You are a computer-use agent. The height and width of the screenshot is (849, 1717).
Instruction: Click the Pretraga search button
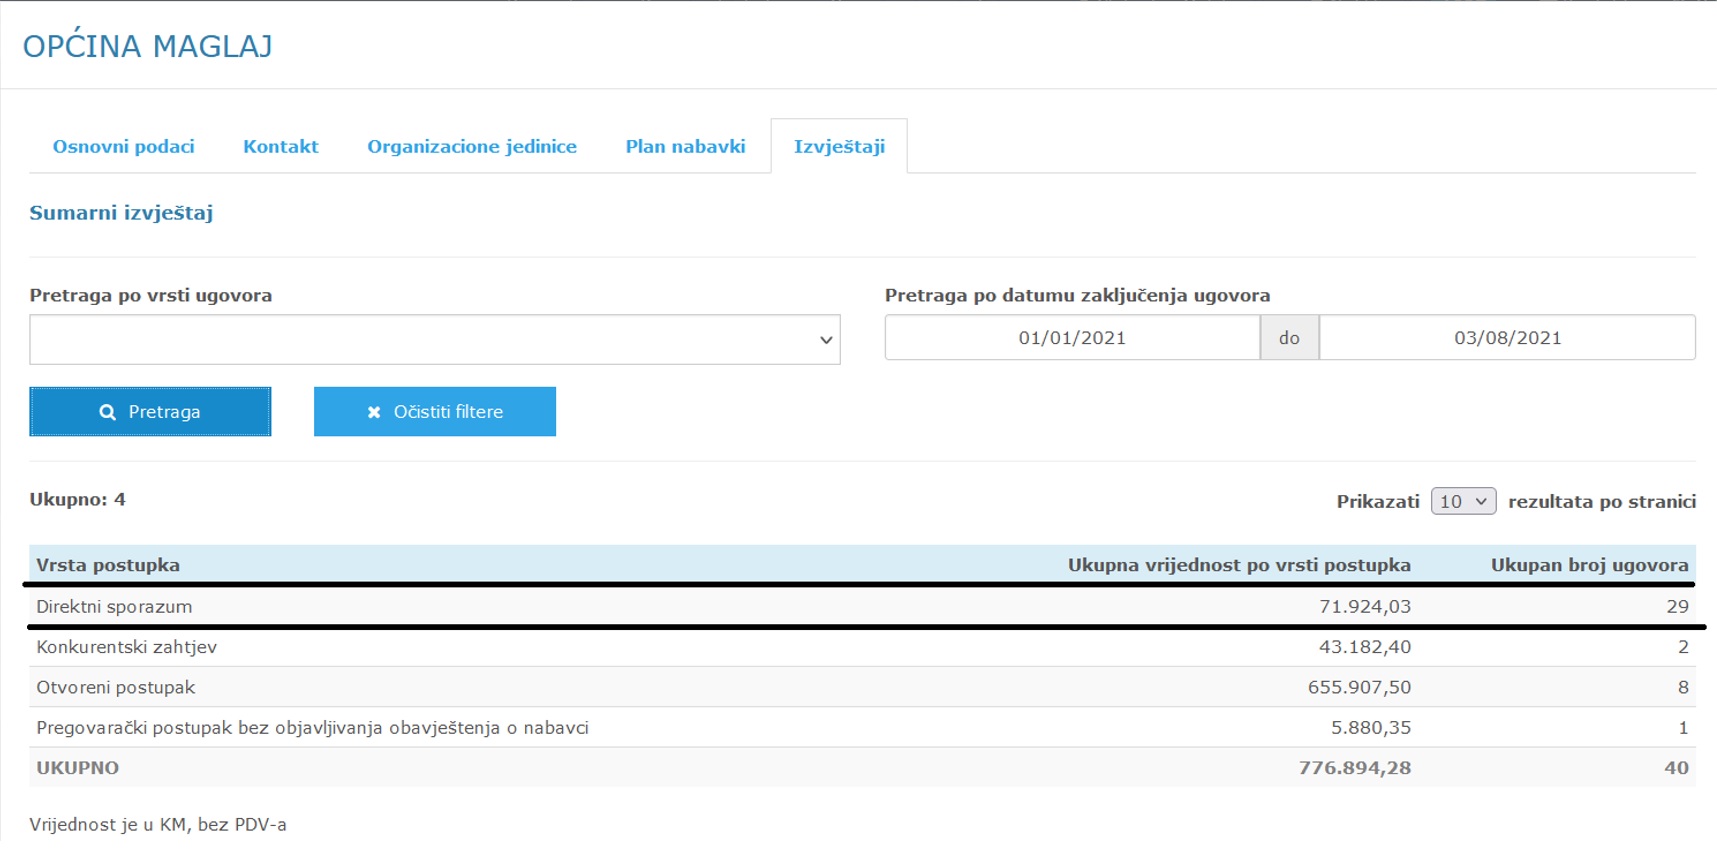click(150, 412)
